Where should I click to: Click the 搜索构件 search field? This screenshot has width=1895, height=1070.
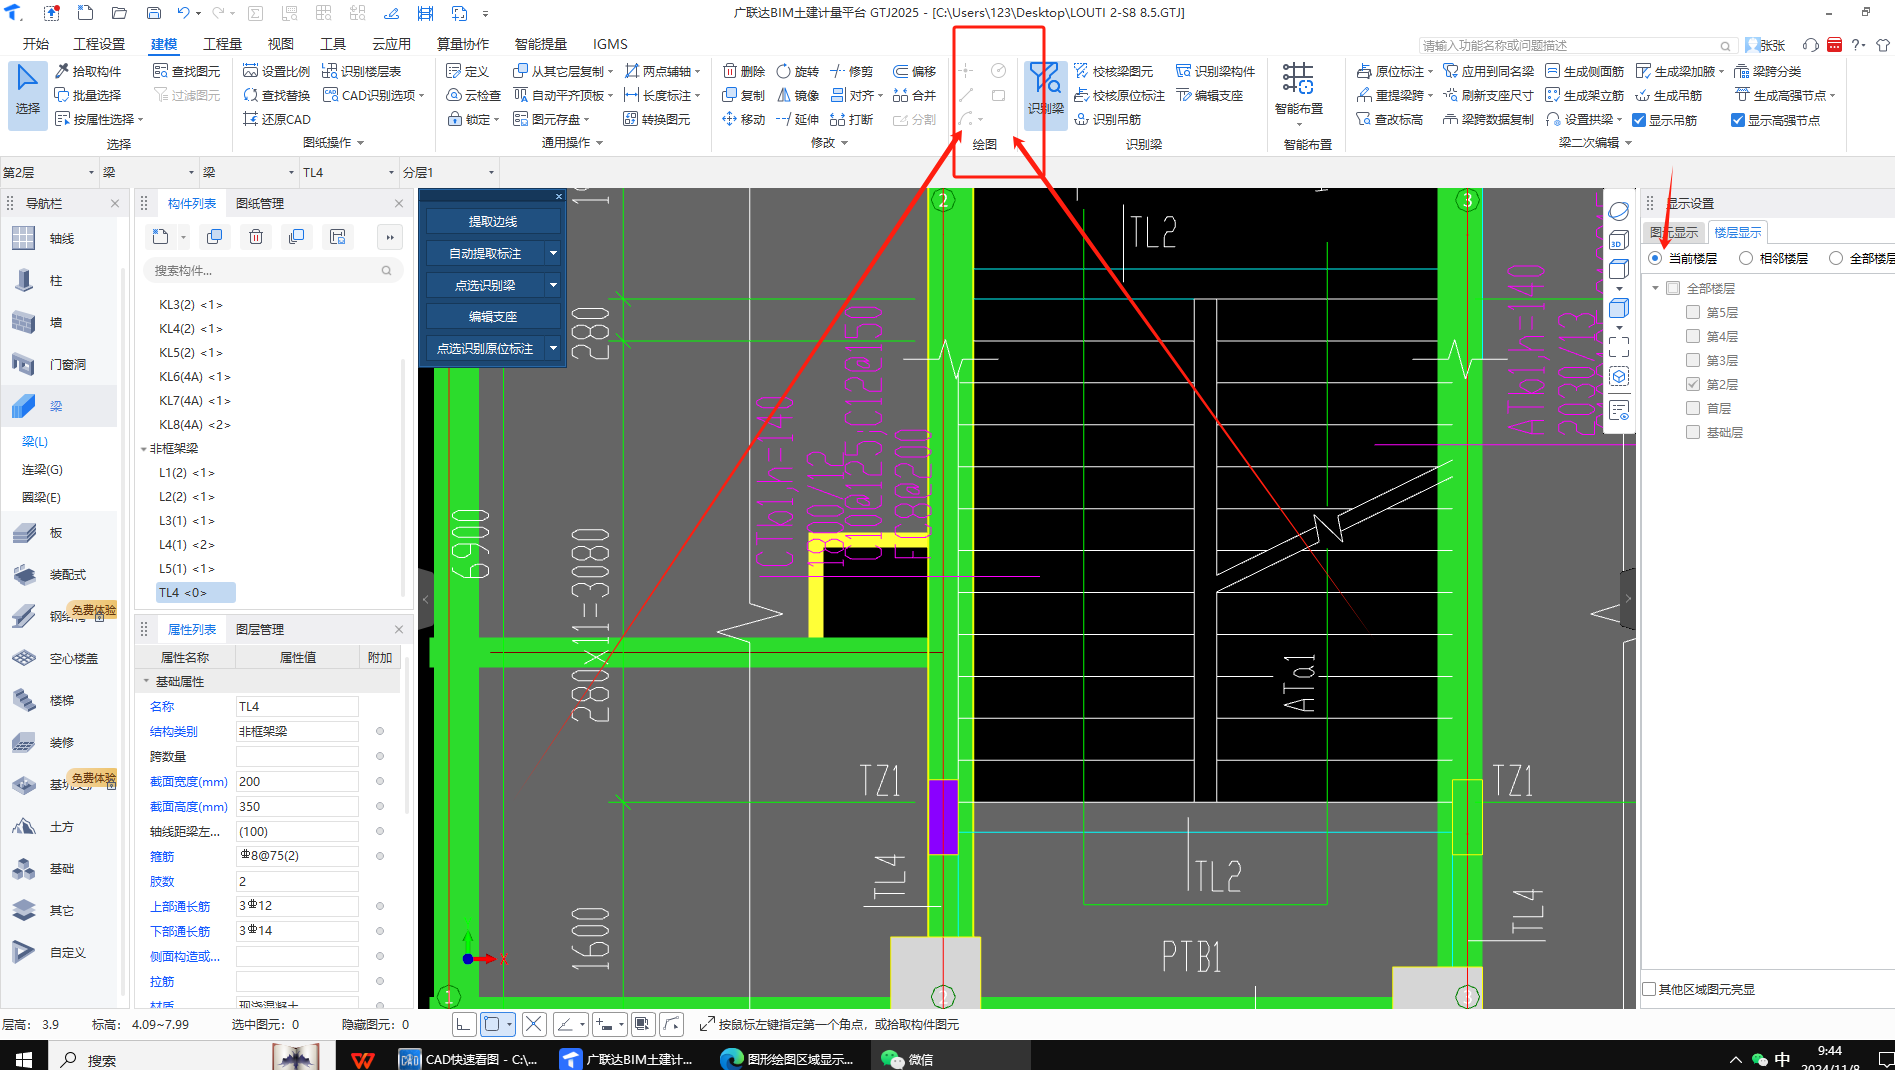(x=272, y=270)
